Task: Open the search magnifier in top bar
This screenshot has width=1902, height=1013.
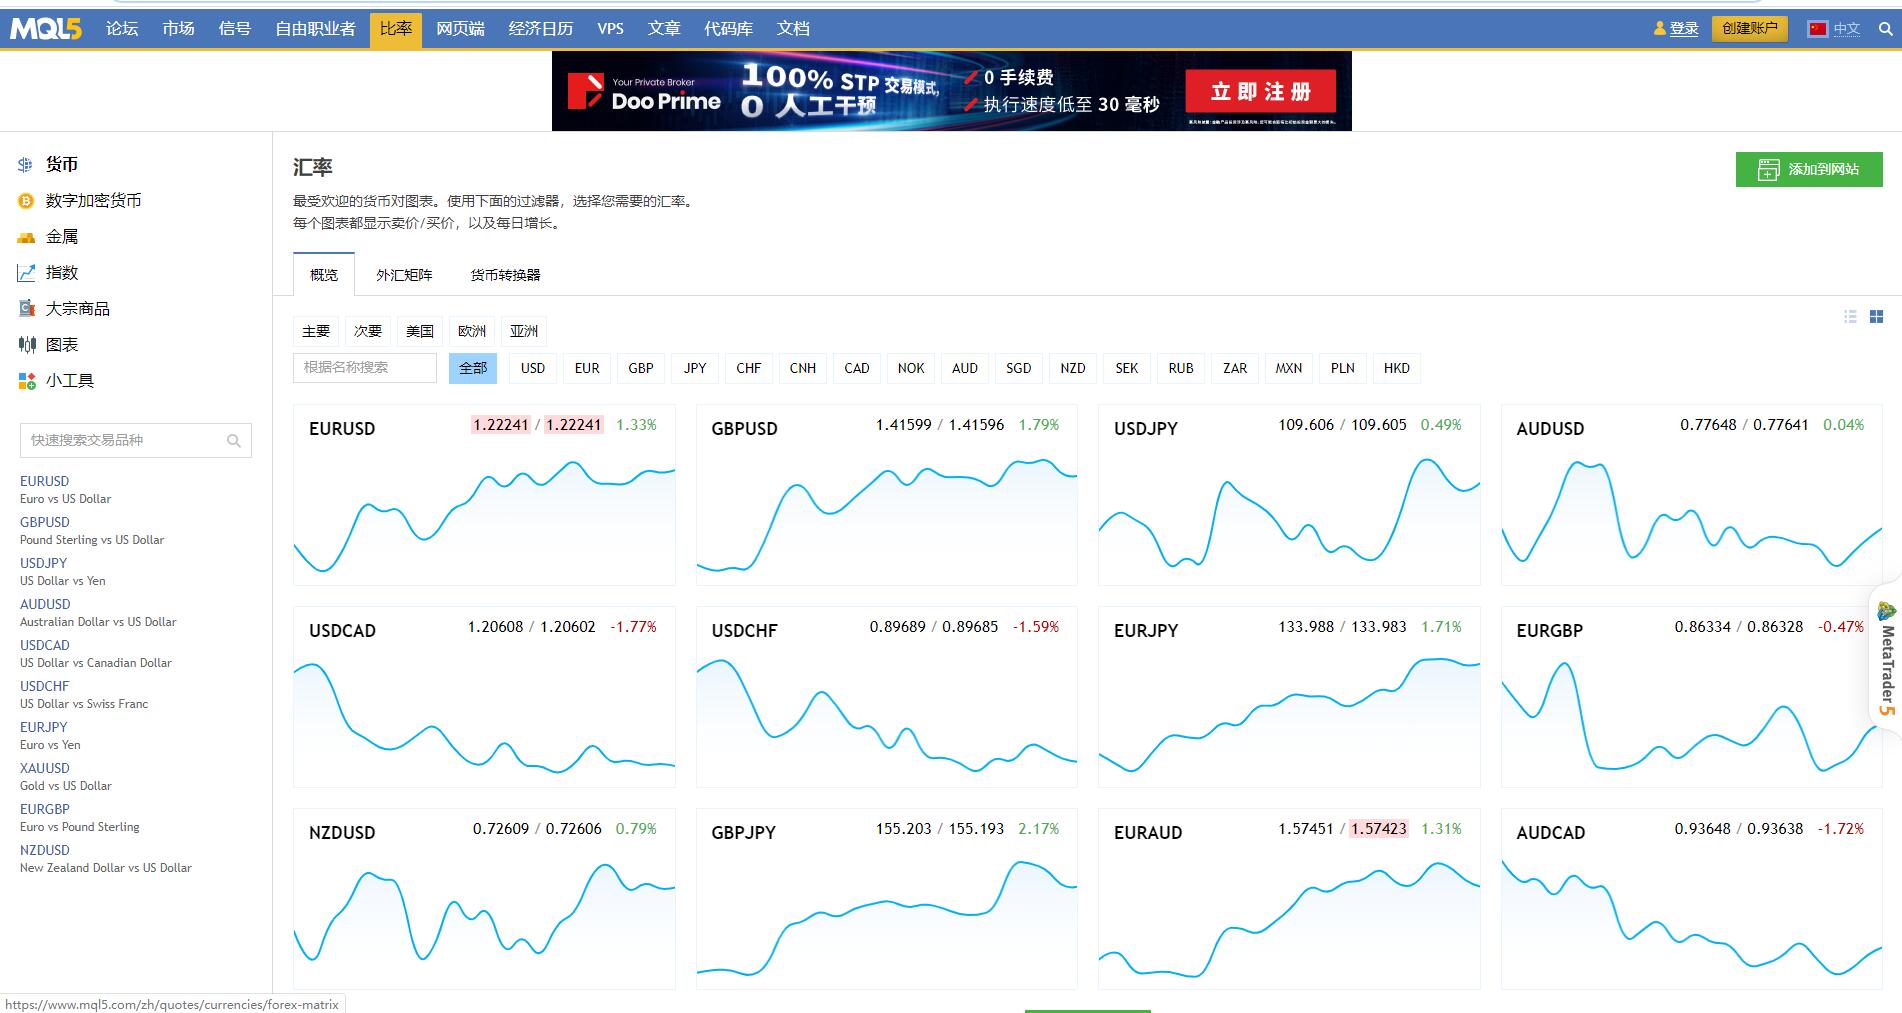Action: [1885, 29]
